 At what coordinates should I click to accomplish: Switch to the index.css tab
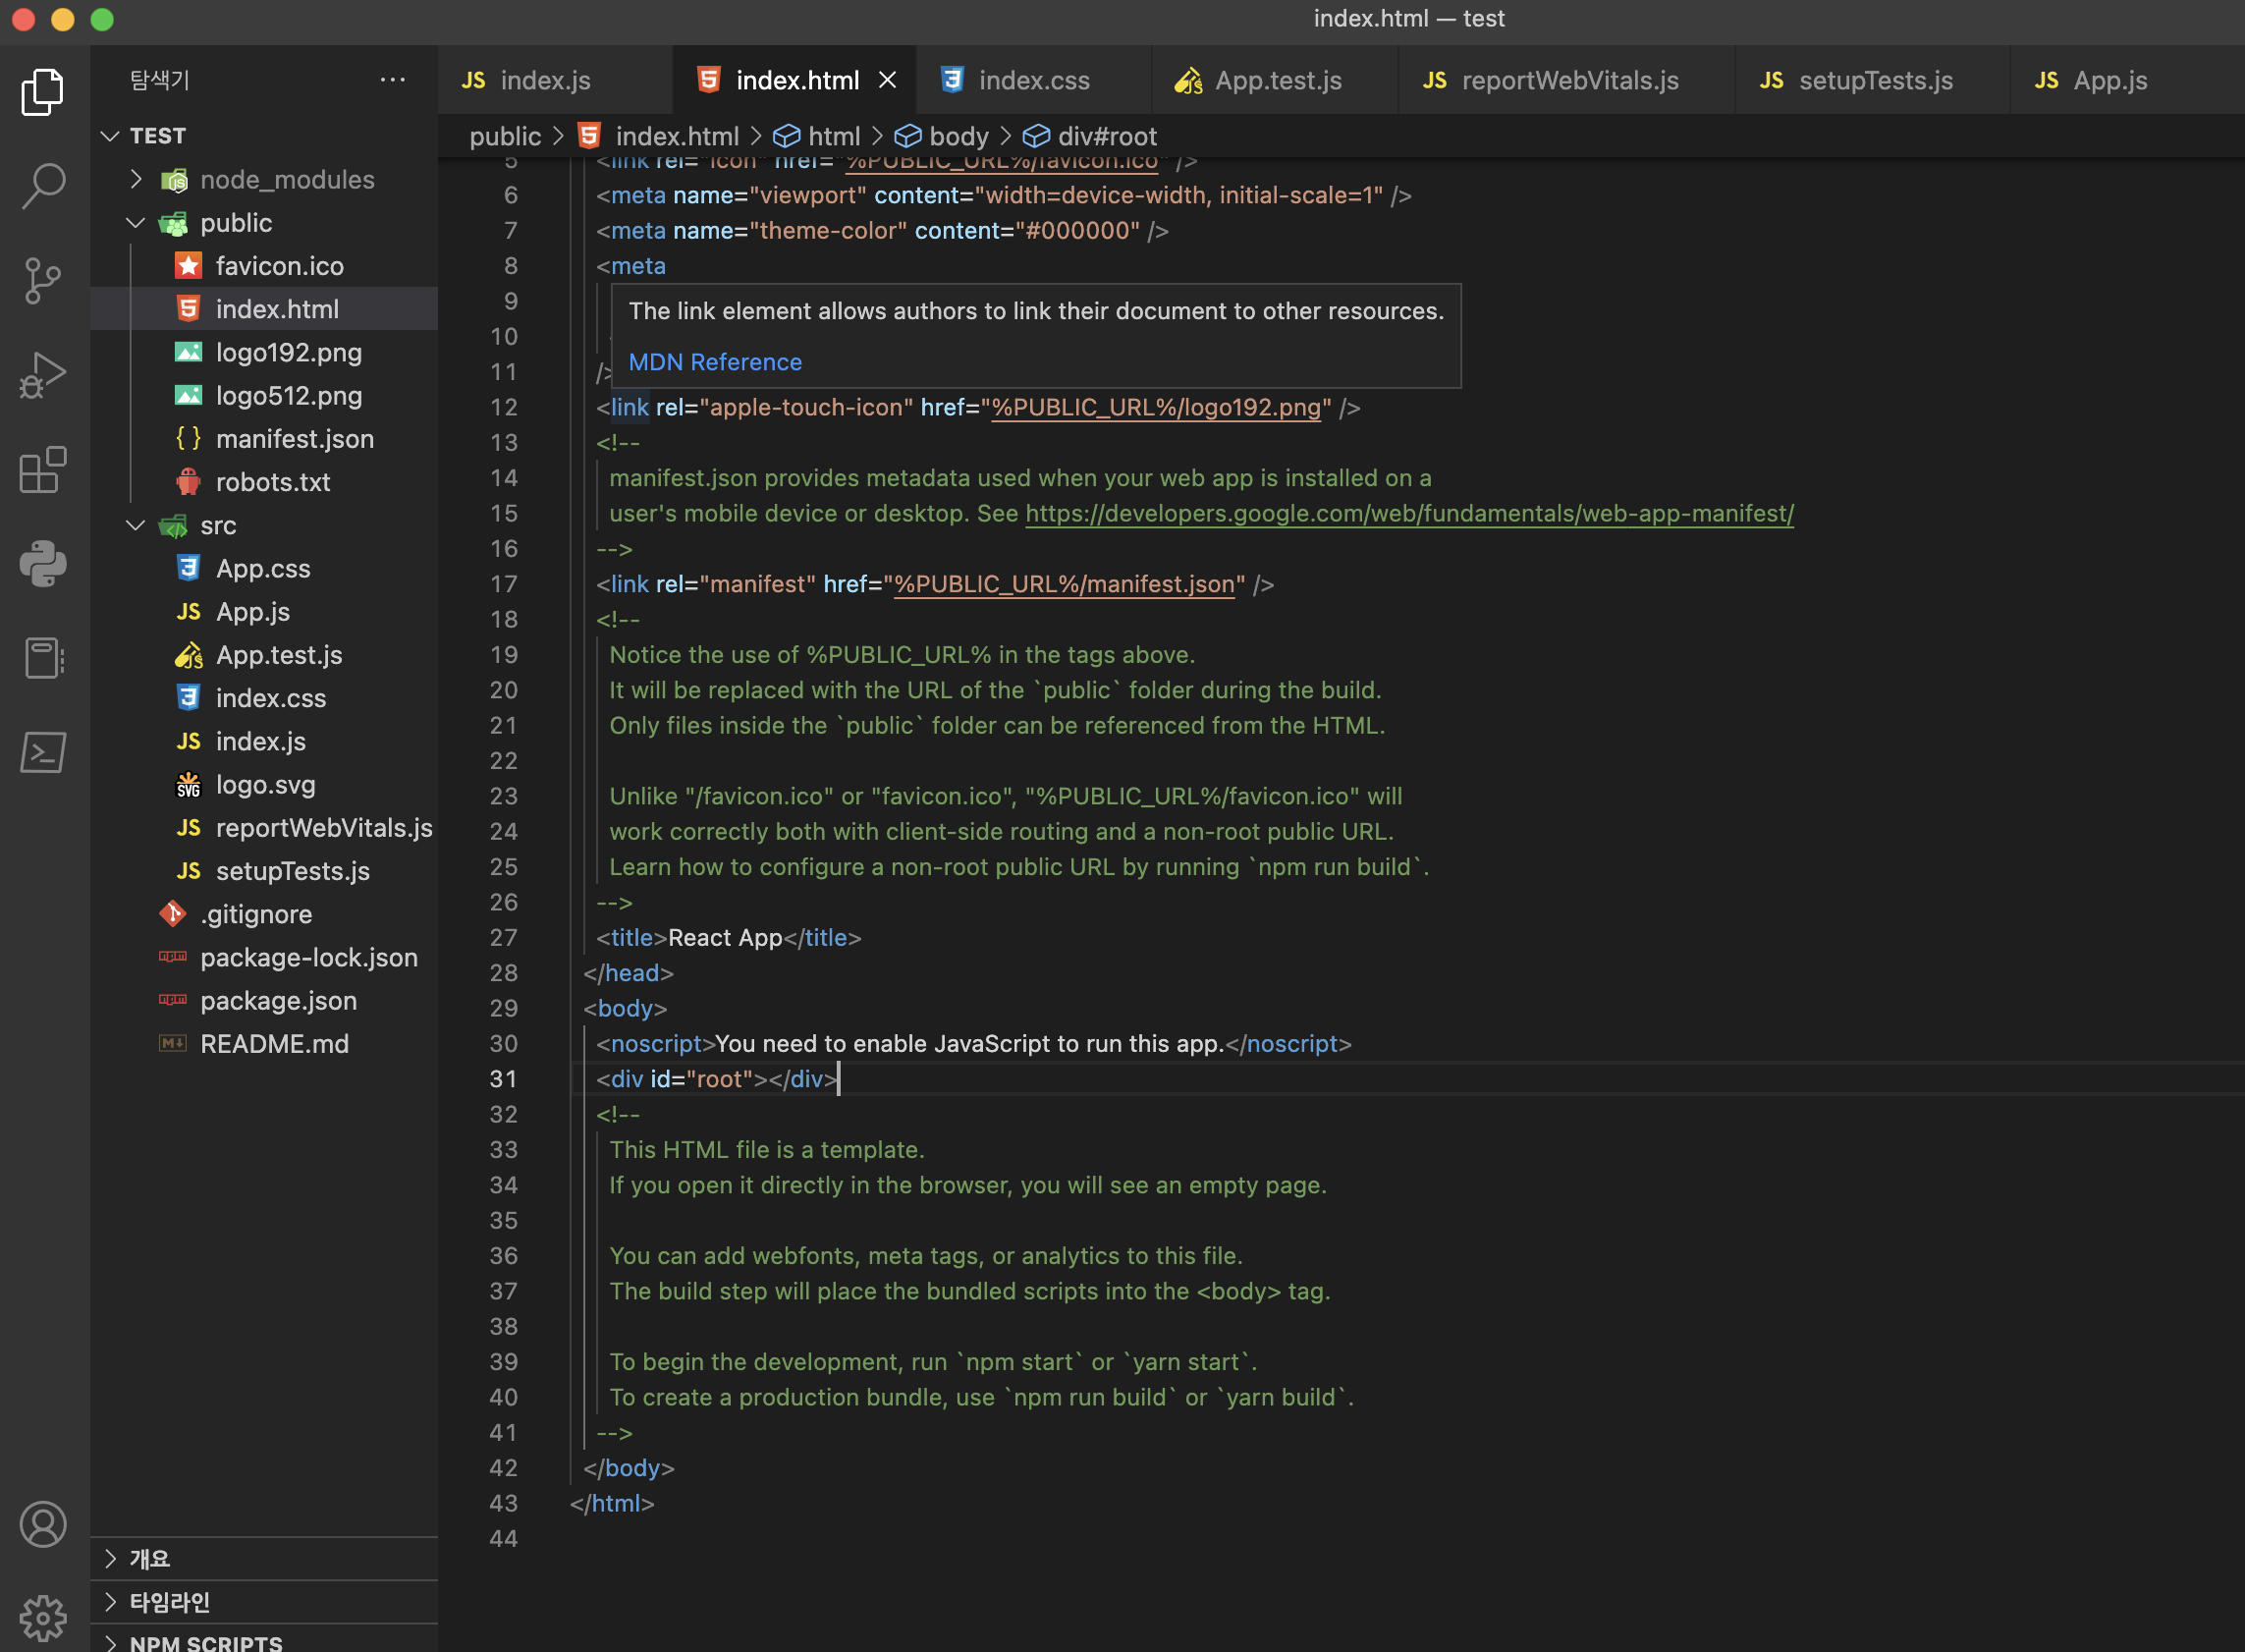coord(1033,80)
